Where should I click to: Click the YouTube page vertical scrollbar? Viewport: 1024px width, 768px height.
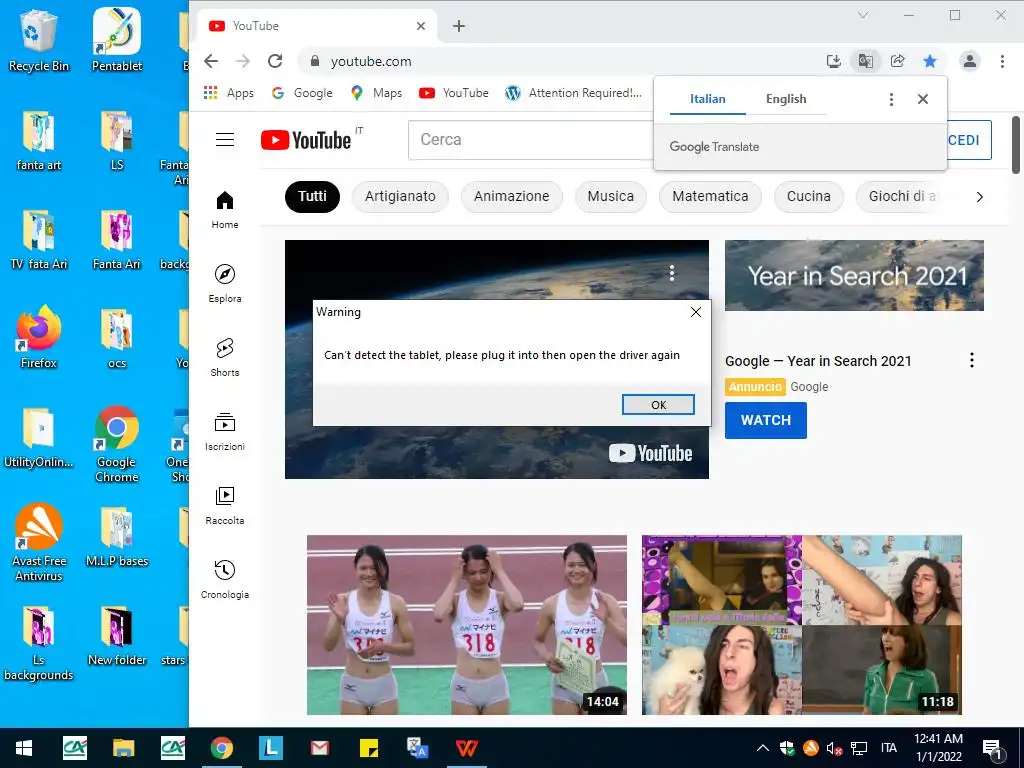coord(1016,145)
